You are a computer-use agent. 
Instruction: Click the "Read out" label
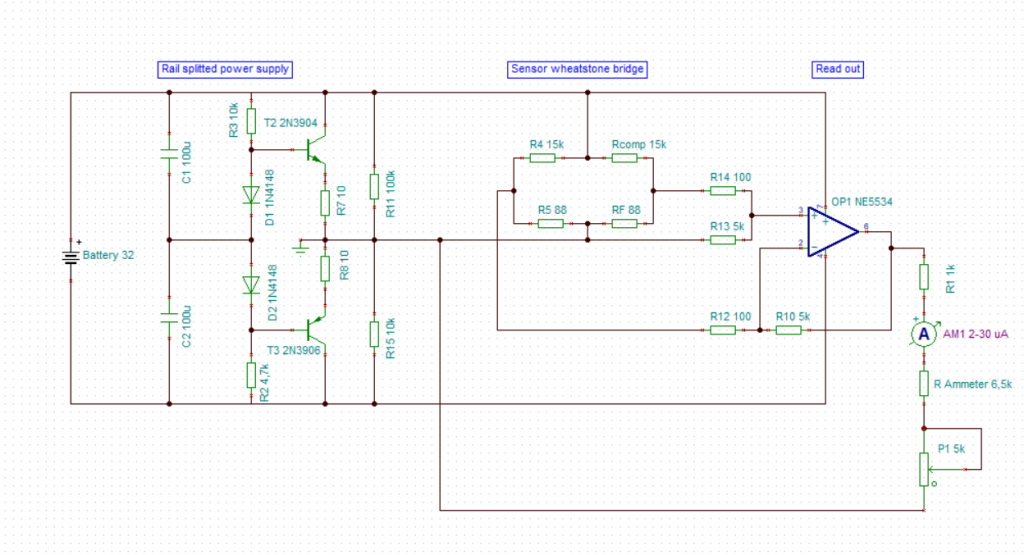[838, 69]
